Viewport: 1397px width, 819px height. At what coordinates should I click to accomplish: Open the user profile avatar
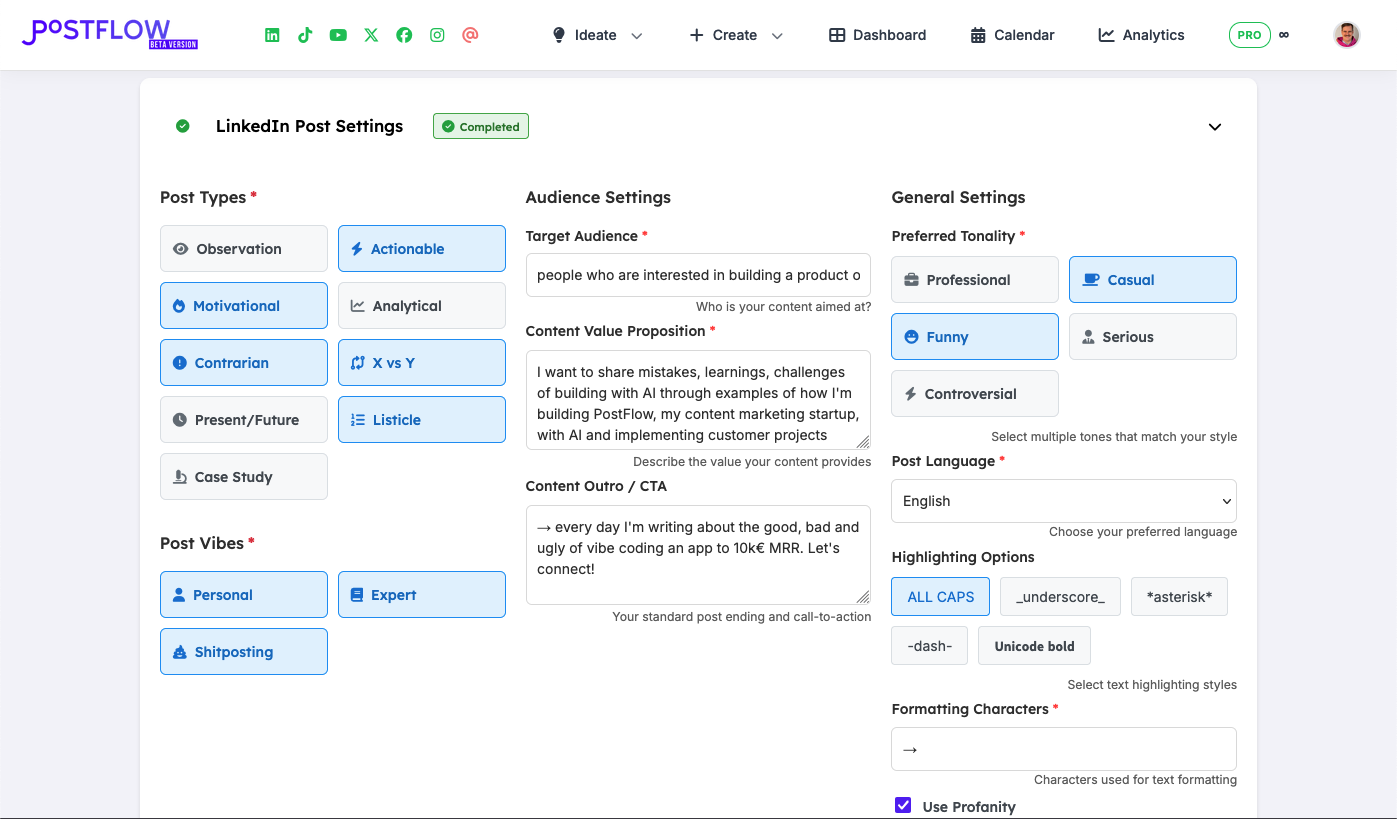click(x=1346, y=35)
